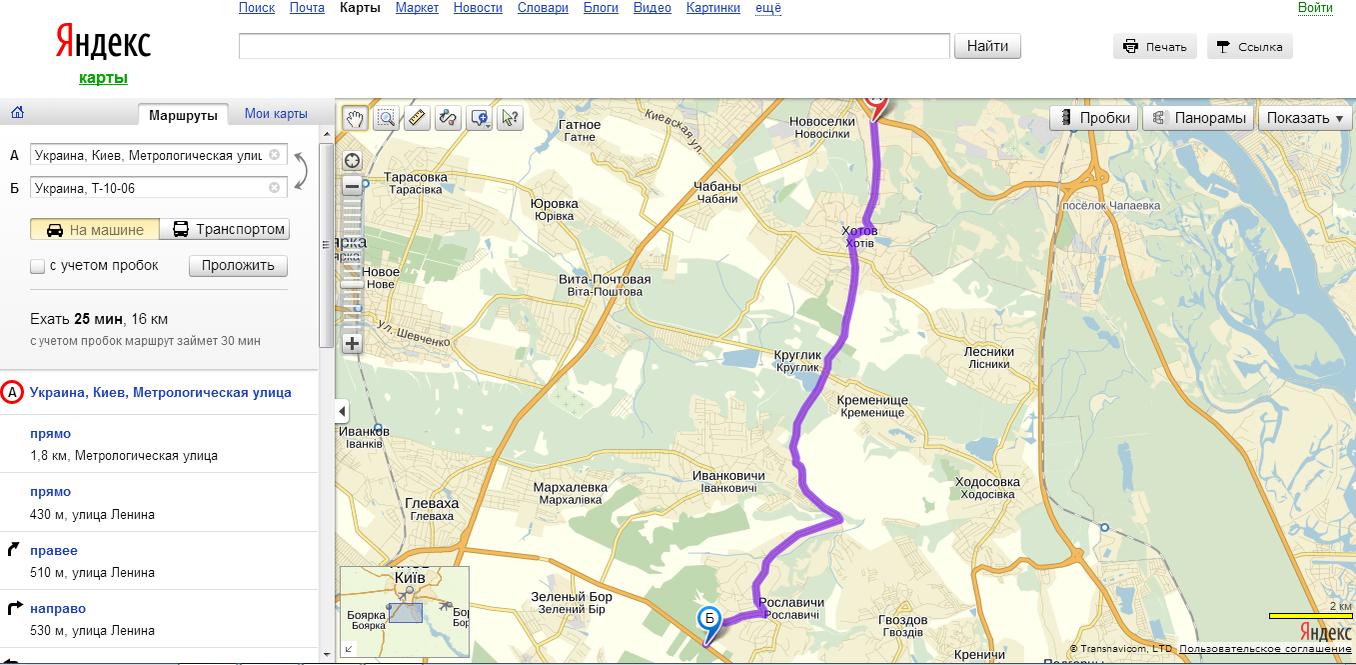Expand the 'Показать' layers dropdown
This screenshot has height=665, width=1356.
pos(1305,118)
